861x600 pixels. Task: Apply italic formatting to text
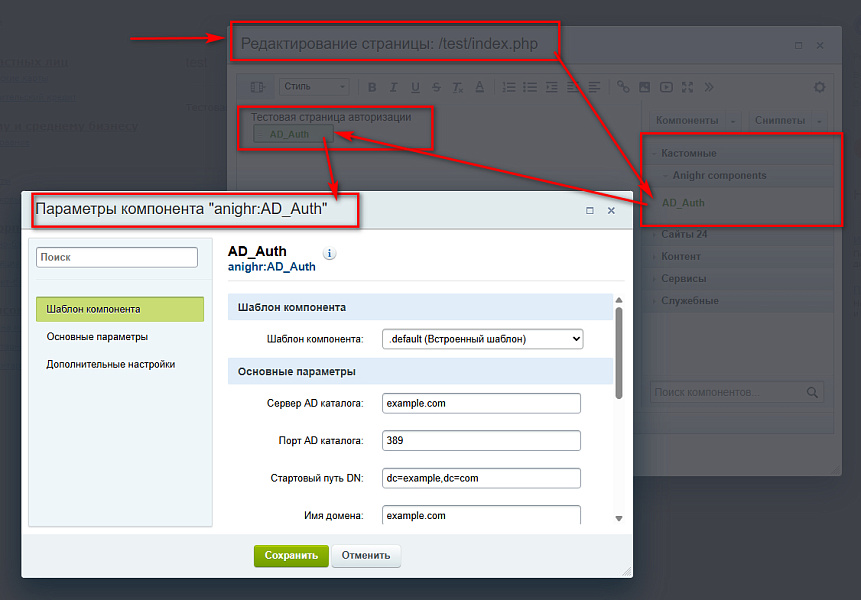point(391,87)
